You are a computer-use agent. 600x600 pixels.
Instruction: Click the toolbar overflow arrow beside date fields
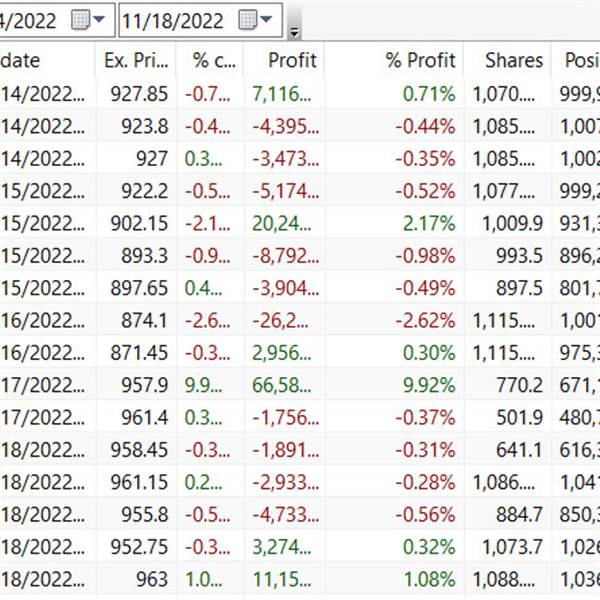tap(294, 33)
